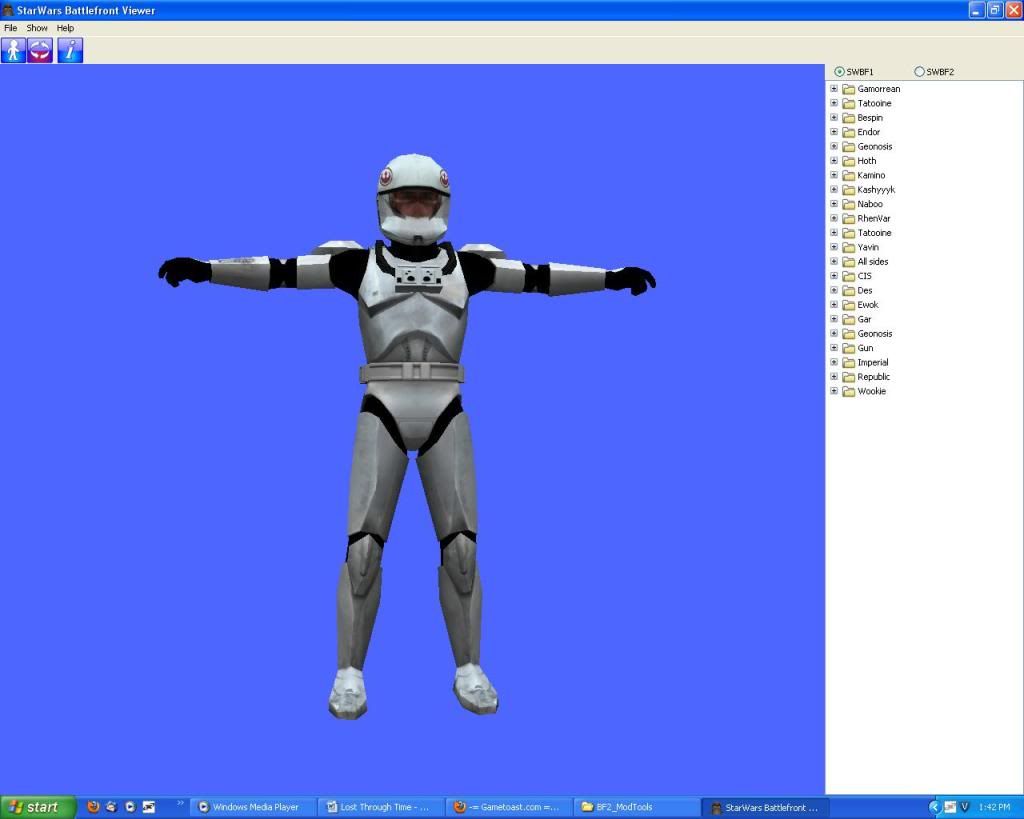Click the RhenVar folder icon

point(848,218)
